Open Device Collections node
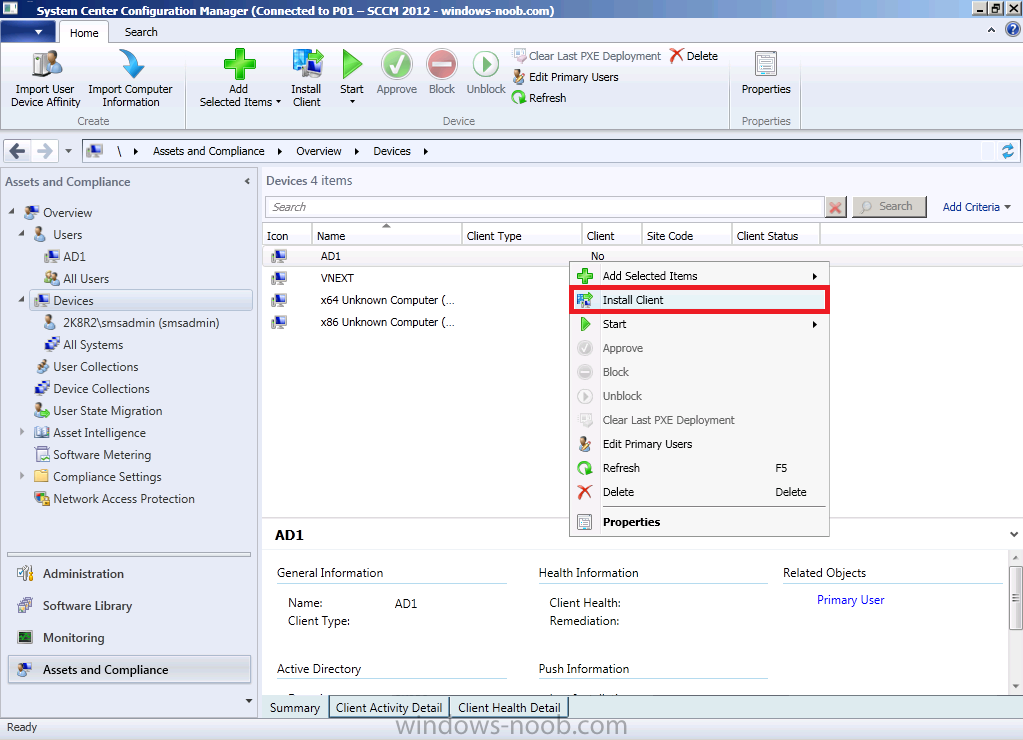1023x740 pixels. tap(92, 389)
